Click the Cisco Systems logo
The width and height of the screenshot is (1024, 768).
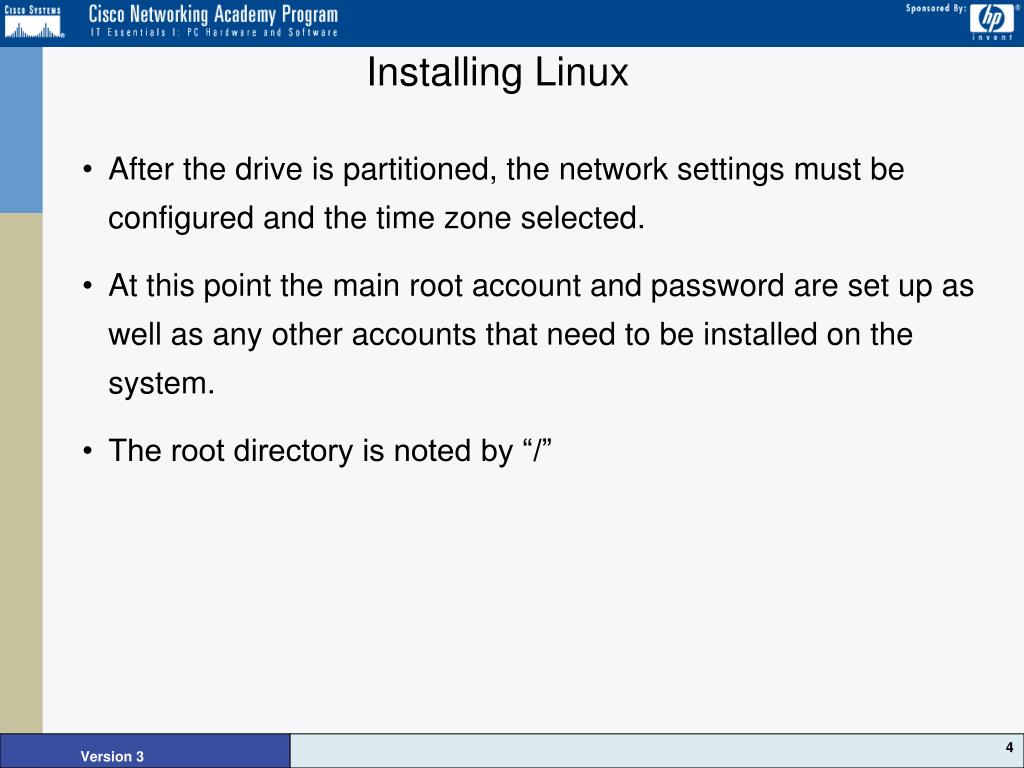coord(33,22)
